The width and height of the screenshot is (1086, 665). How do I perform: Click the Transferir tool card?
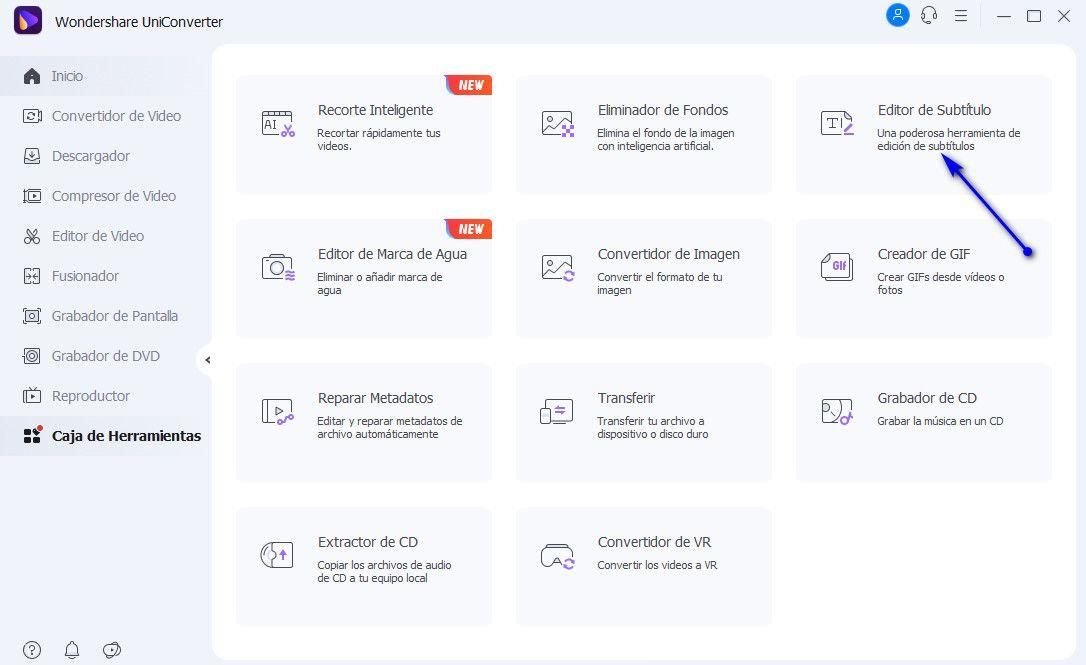(643, 423)
